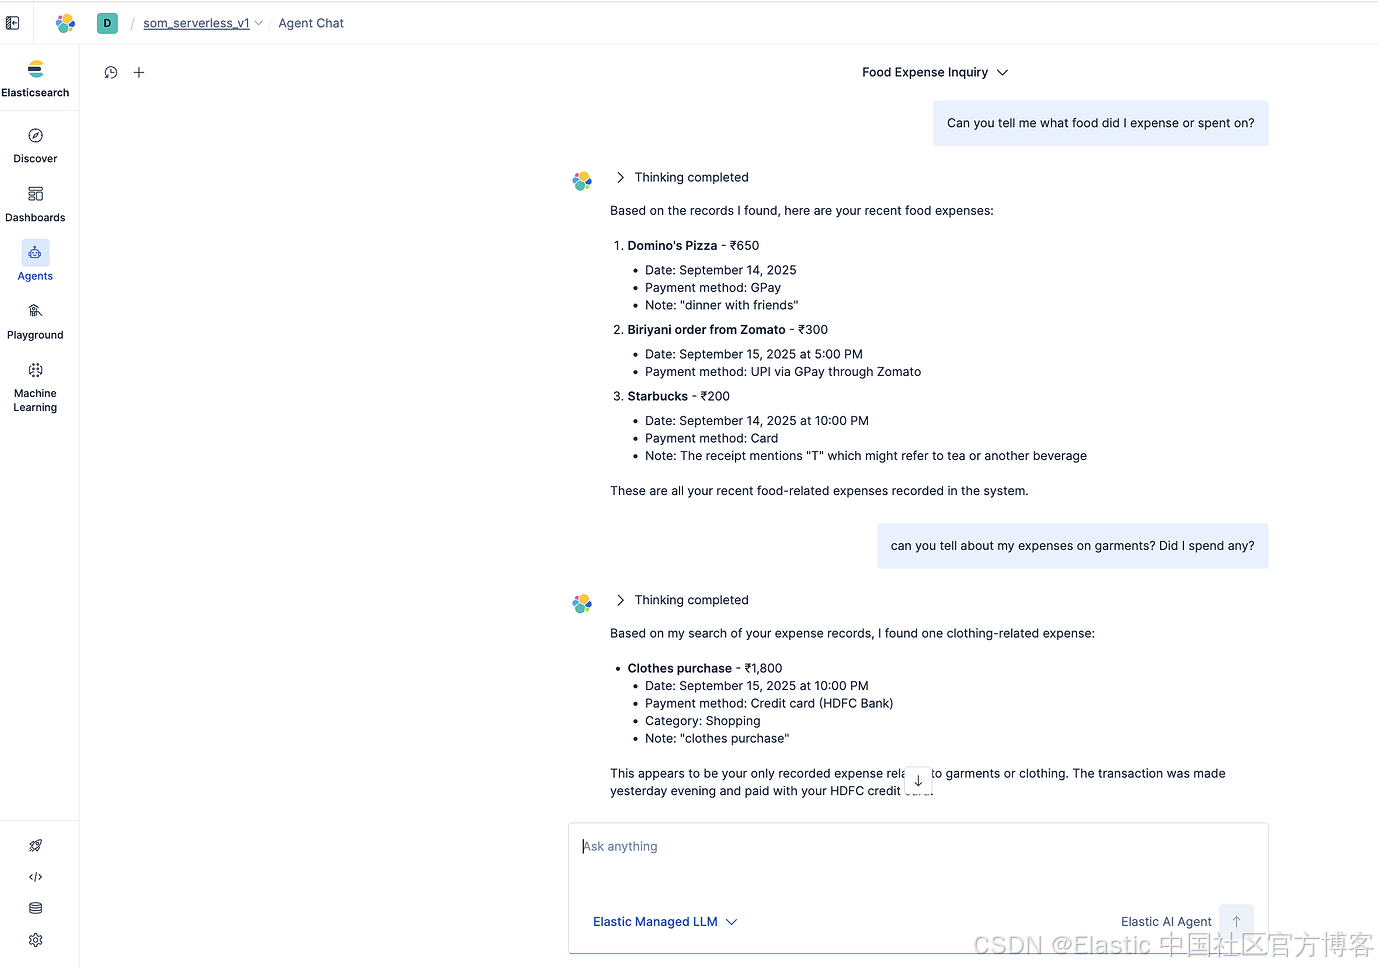Screen dimensions: 1378x968
Task: Click the Payment method: Credit card (HDFC Bank) line
Action: (x=769, y=703)
